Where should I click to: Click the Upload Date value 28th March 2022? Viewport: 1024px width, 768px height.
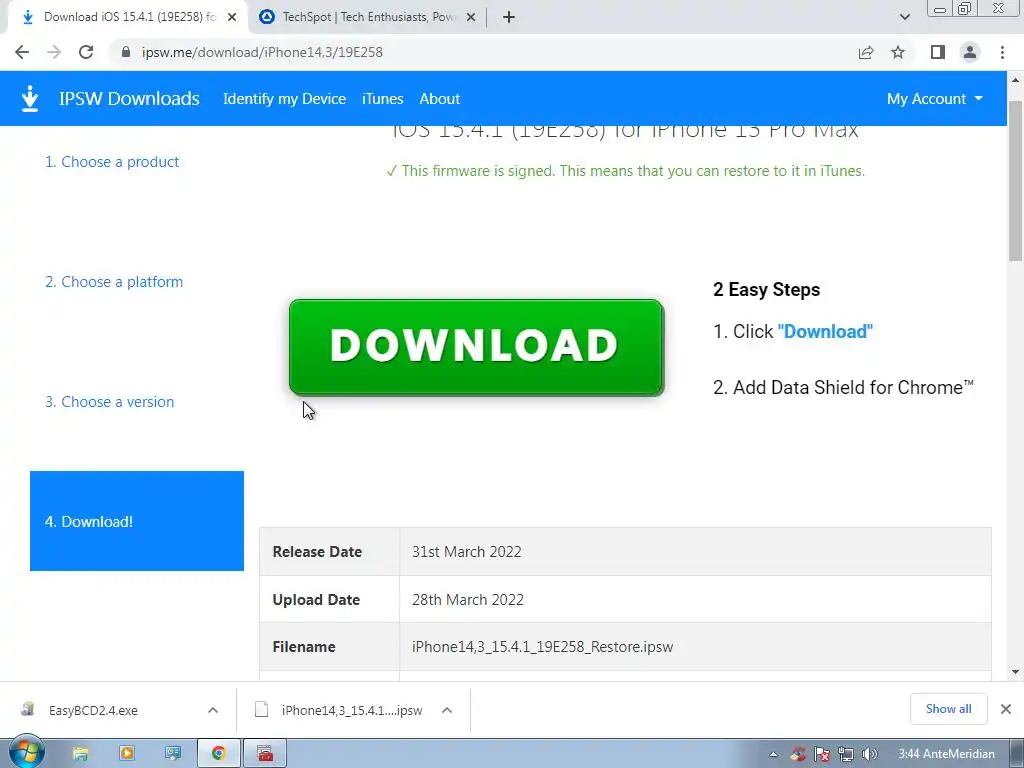pos(468,600)
